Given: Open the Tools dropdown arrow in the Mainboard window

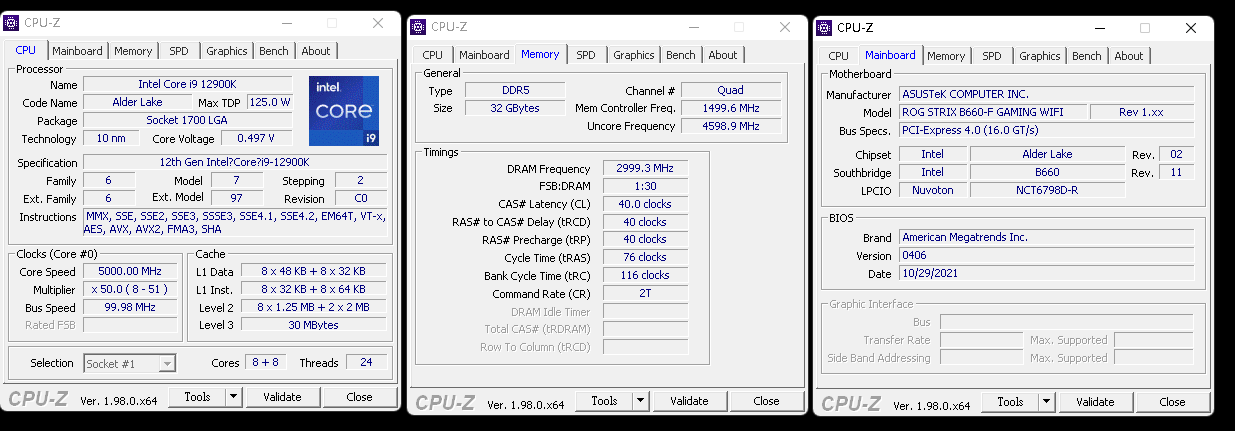Looking at the screenshot, I should pos(1047,402).
